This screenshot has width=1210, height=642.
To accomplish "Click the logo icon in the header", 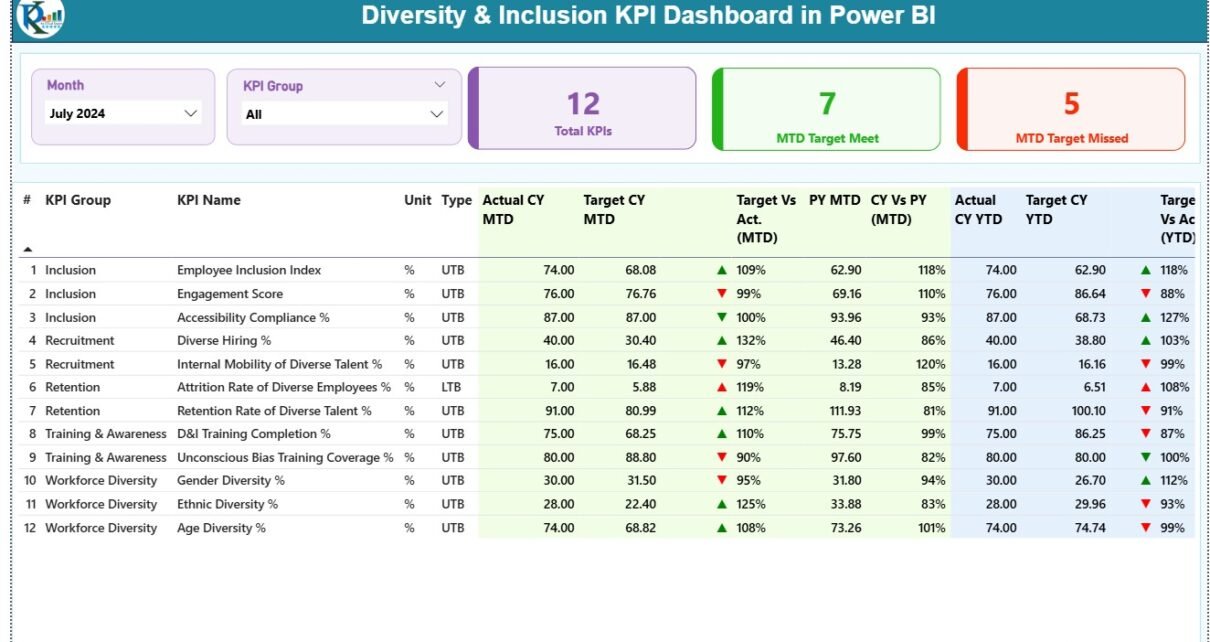I will pyautogui.click(x=40, y=17).
